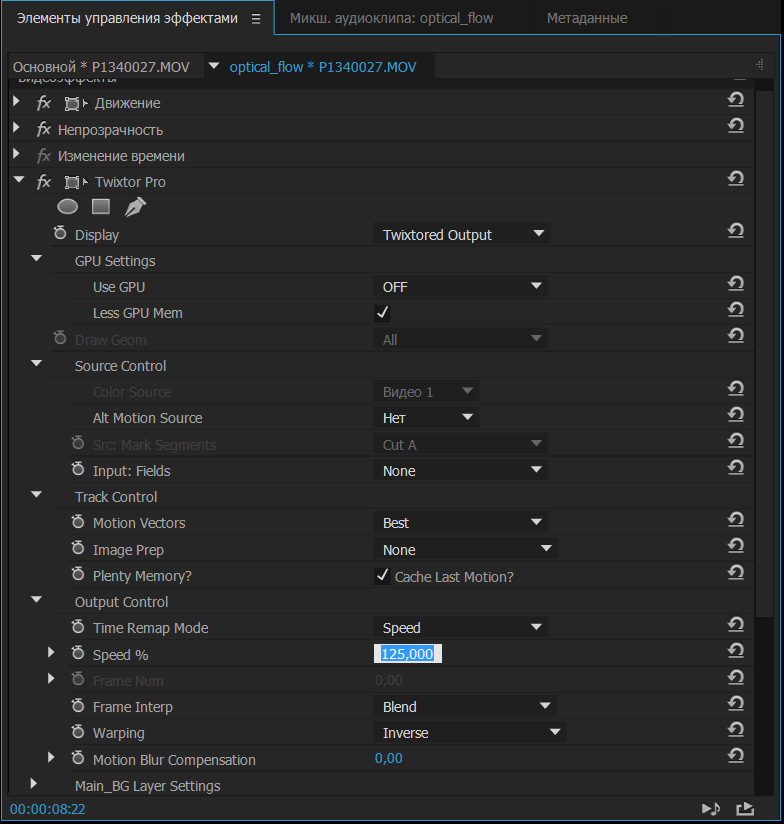Collapse the GPU Settings group
Screen dimensions: 784x824
(36, 258)
